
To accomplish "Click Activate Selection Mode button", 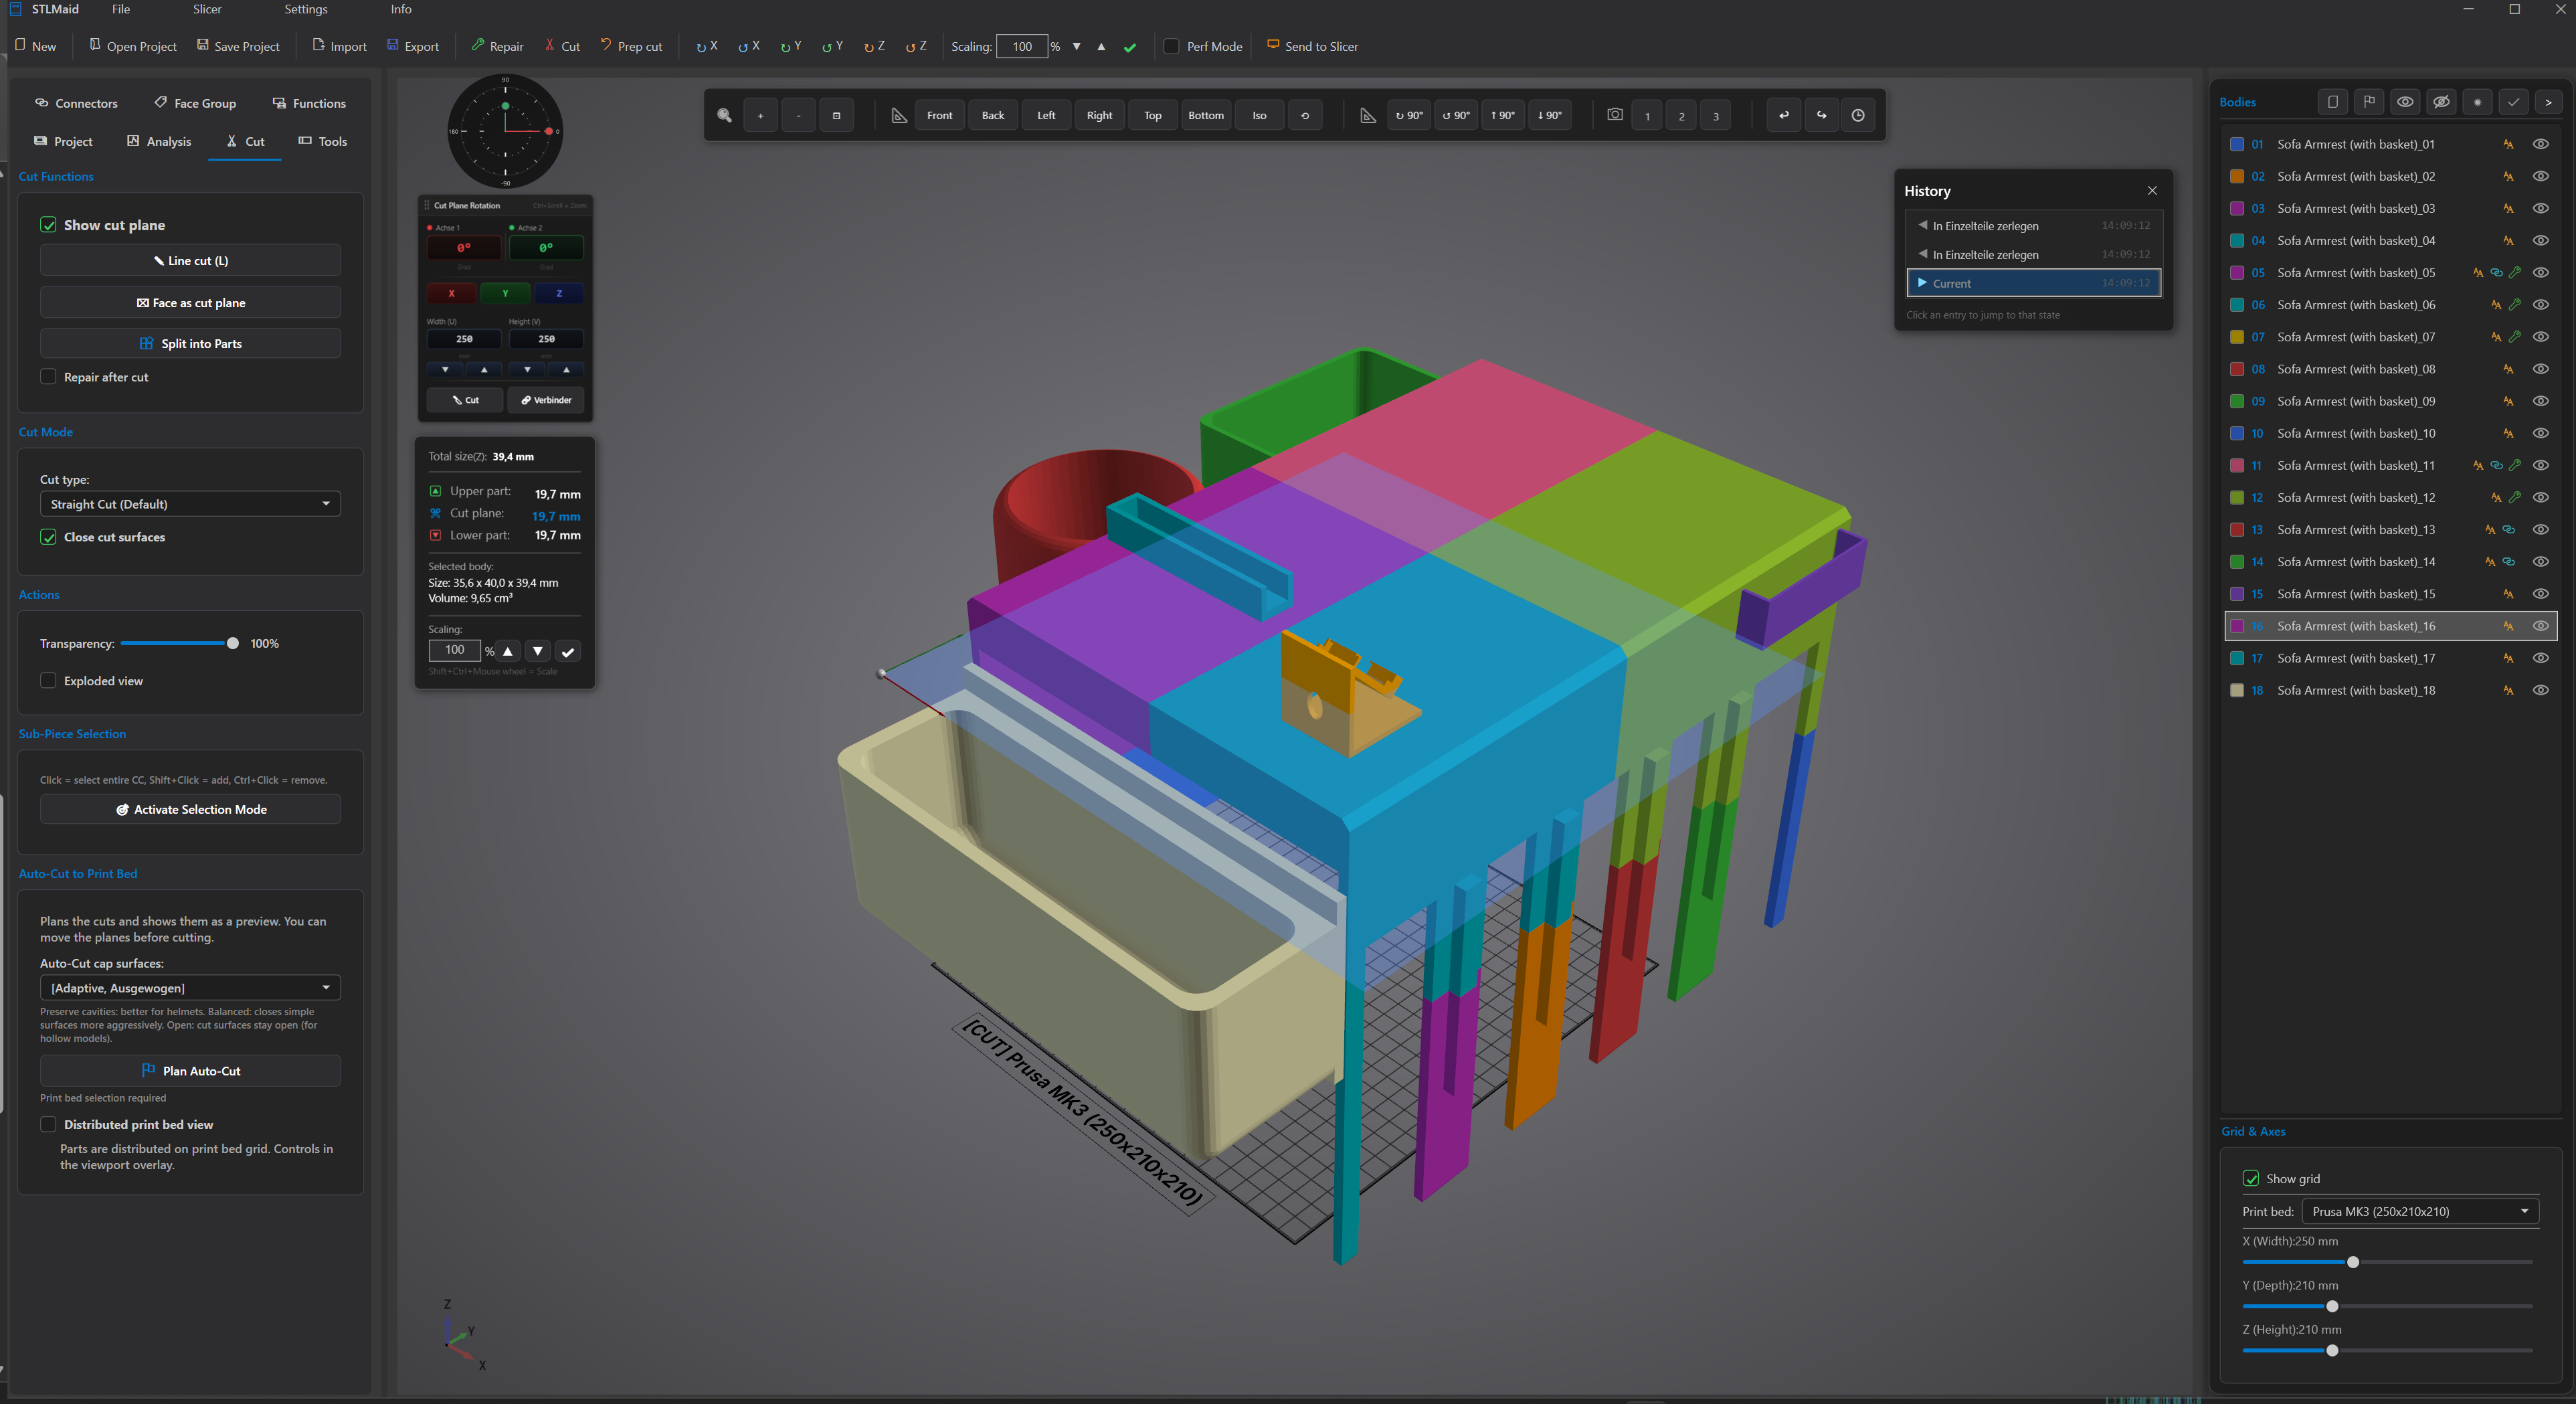I will coord(190,809).
